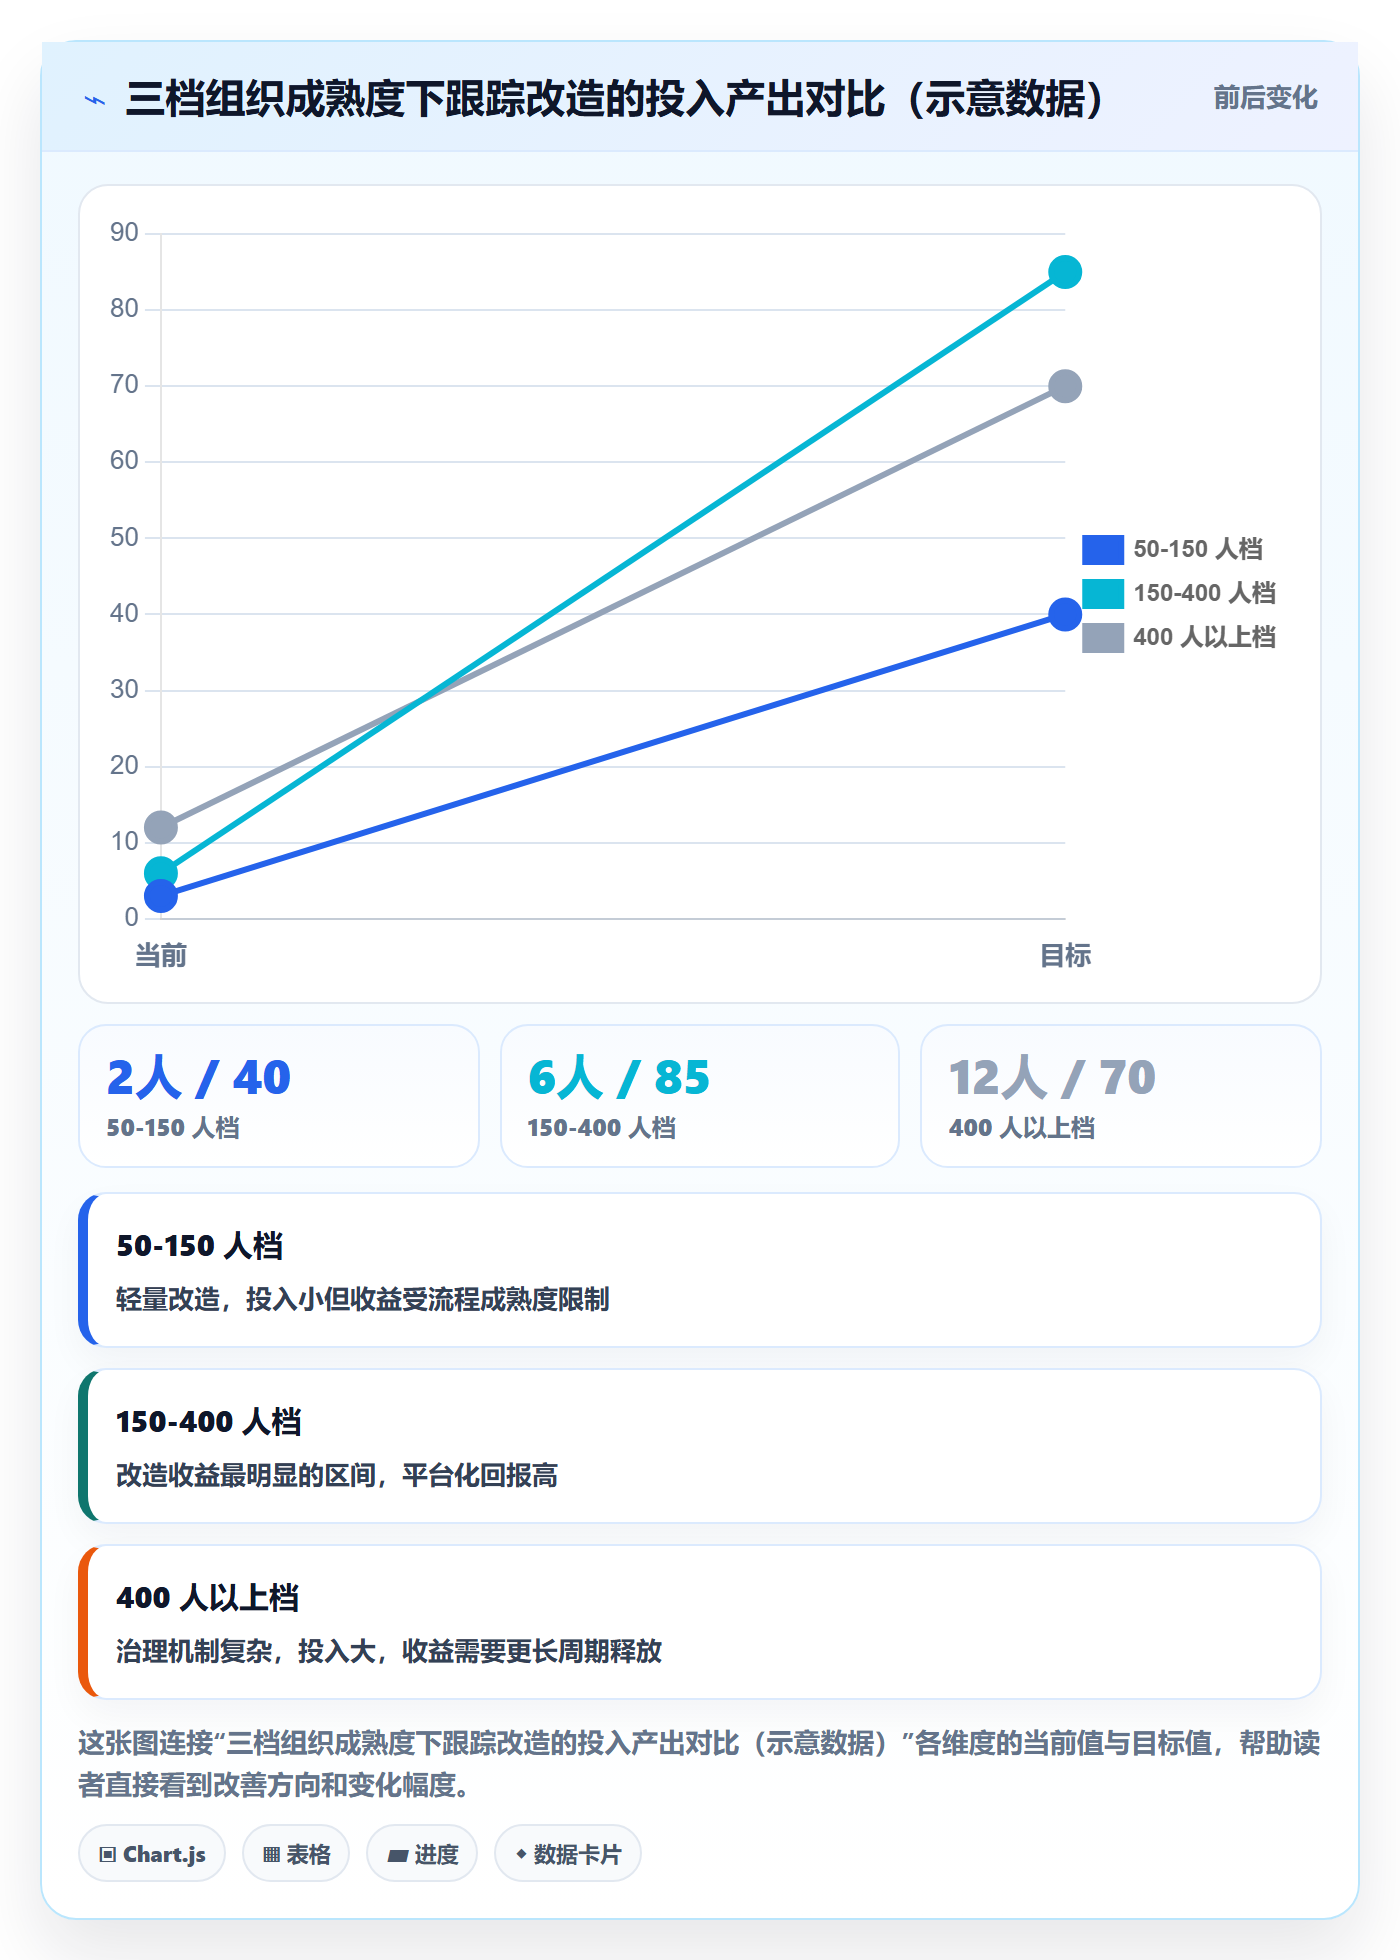Click the y-axis label 90
Image resolution: width=1400 pixels, height=1960 pixels.
(x=124, y=232)
